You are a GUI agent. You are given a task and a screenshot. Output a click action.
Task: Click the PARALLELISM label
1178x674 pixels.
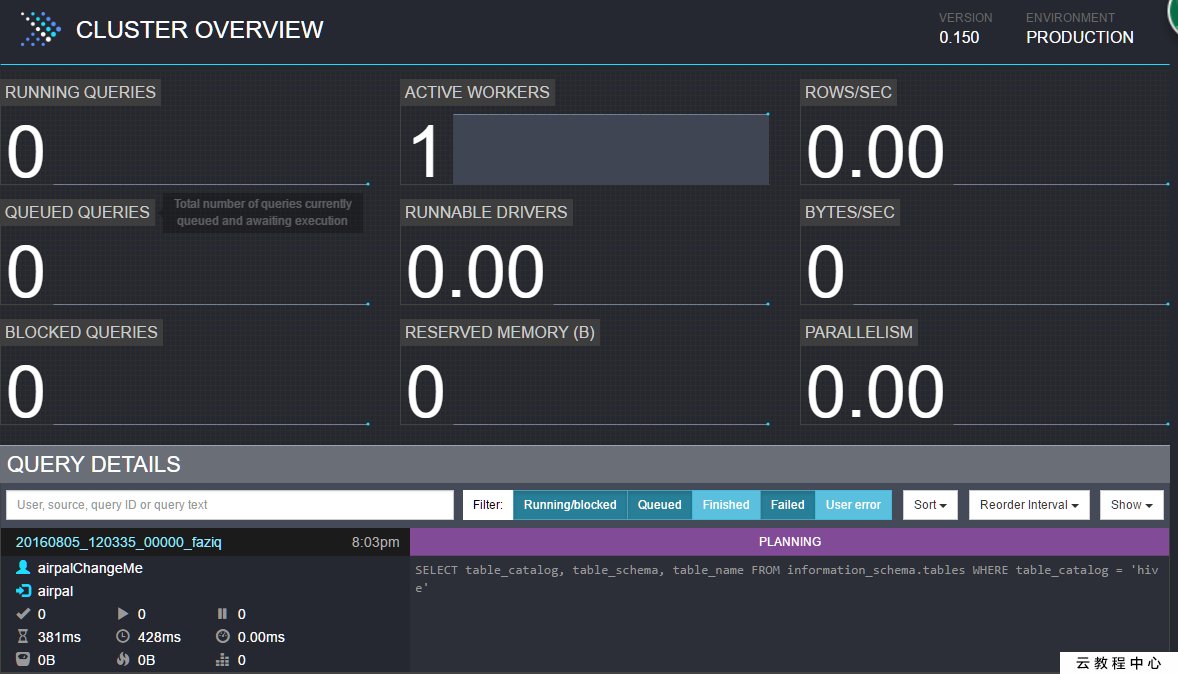pyautogui.click(x=859, y=332)
